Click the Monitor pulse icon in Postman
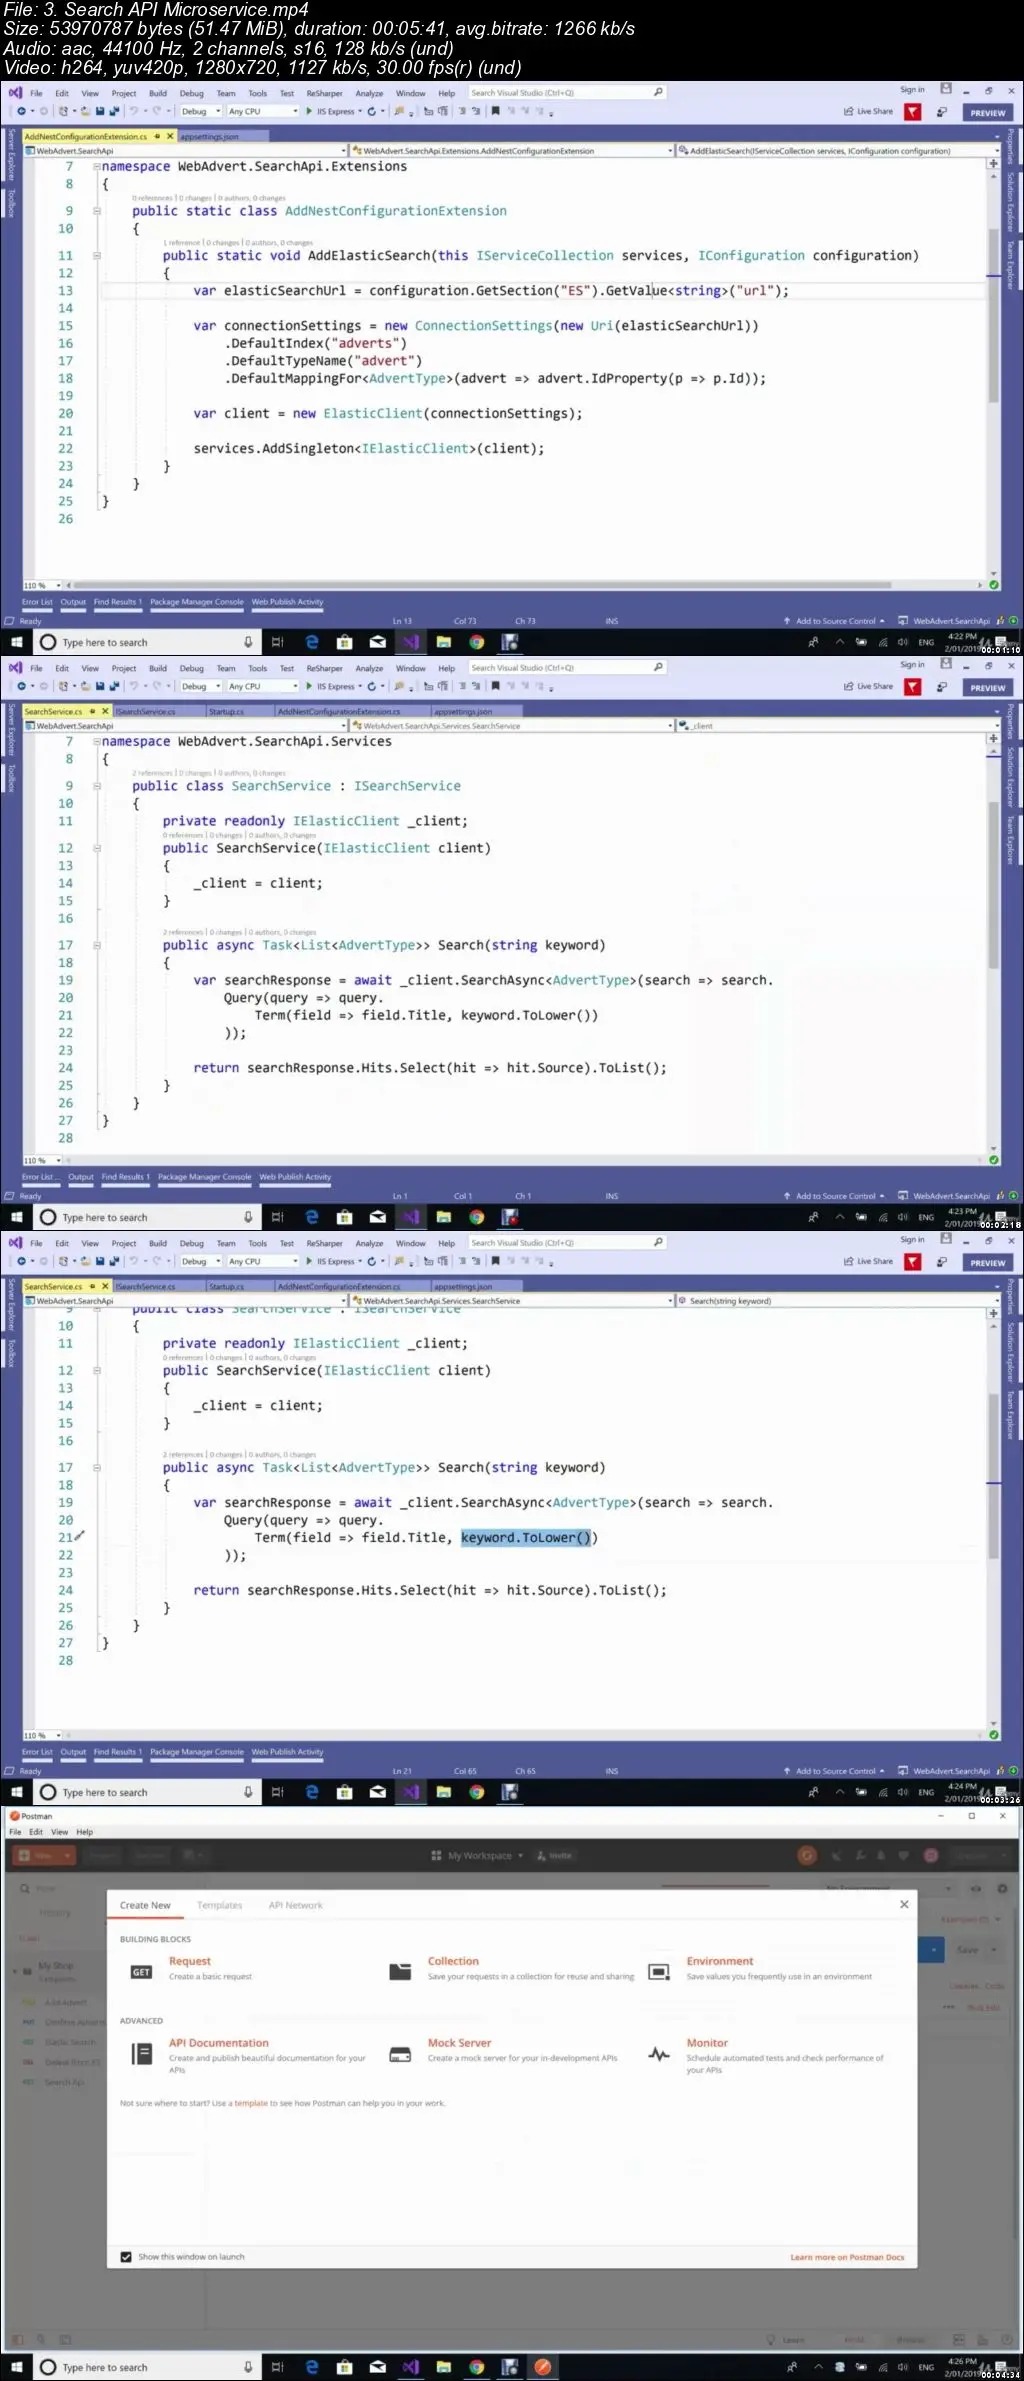Screen dimensions: 1024x2381 click(659, 2054)
